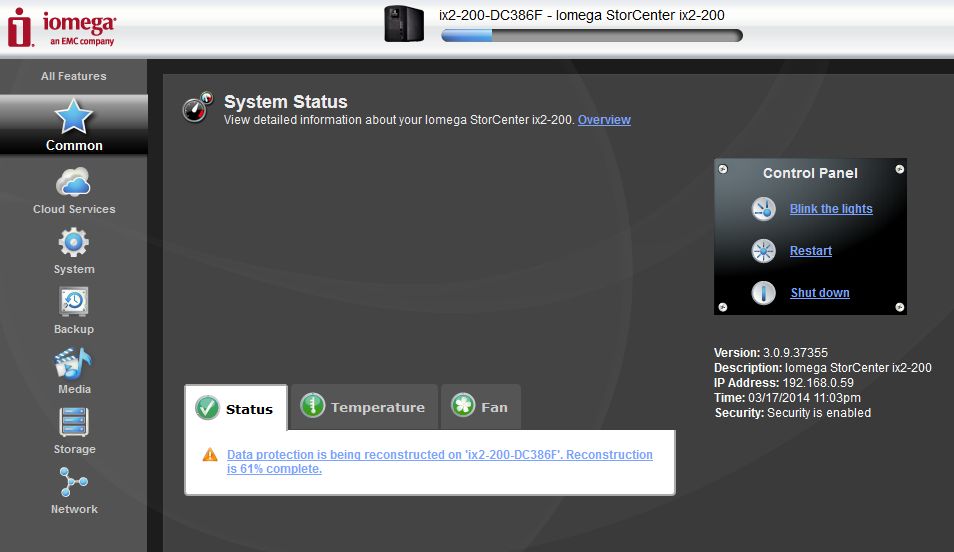Viewport: 954px width, 552px height.
Task: Click the storage usage progress bar
Action: (x=591, y=35)
